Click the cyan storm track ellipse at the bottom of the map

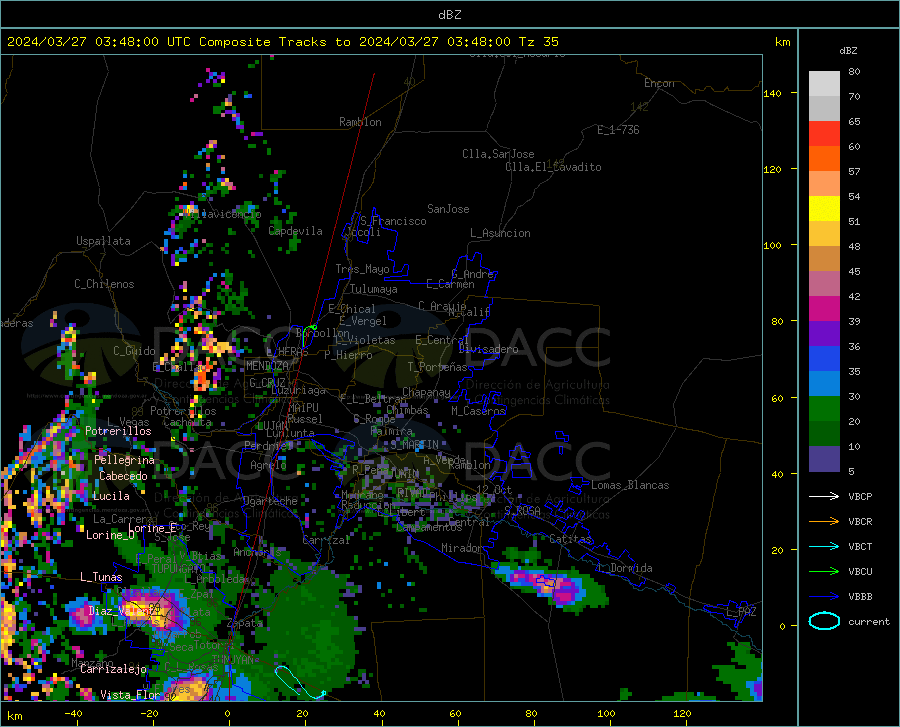(298, 682)
